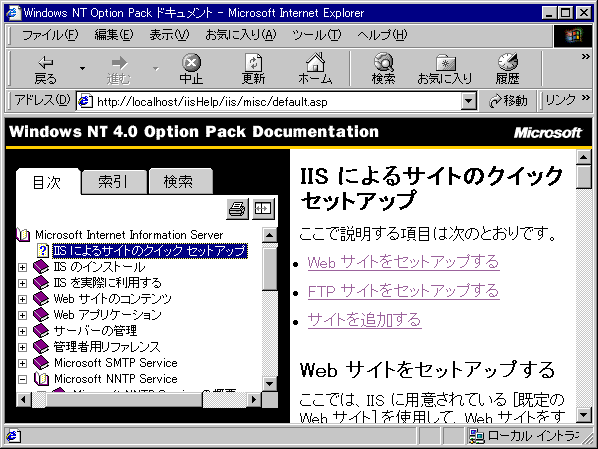Expand the Web アプリケーション node
Viewport: 598px width, 449px height.
23,315
